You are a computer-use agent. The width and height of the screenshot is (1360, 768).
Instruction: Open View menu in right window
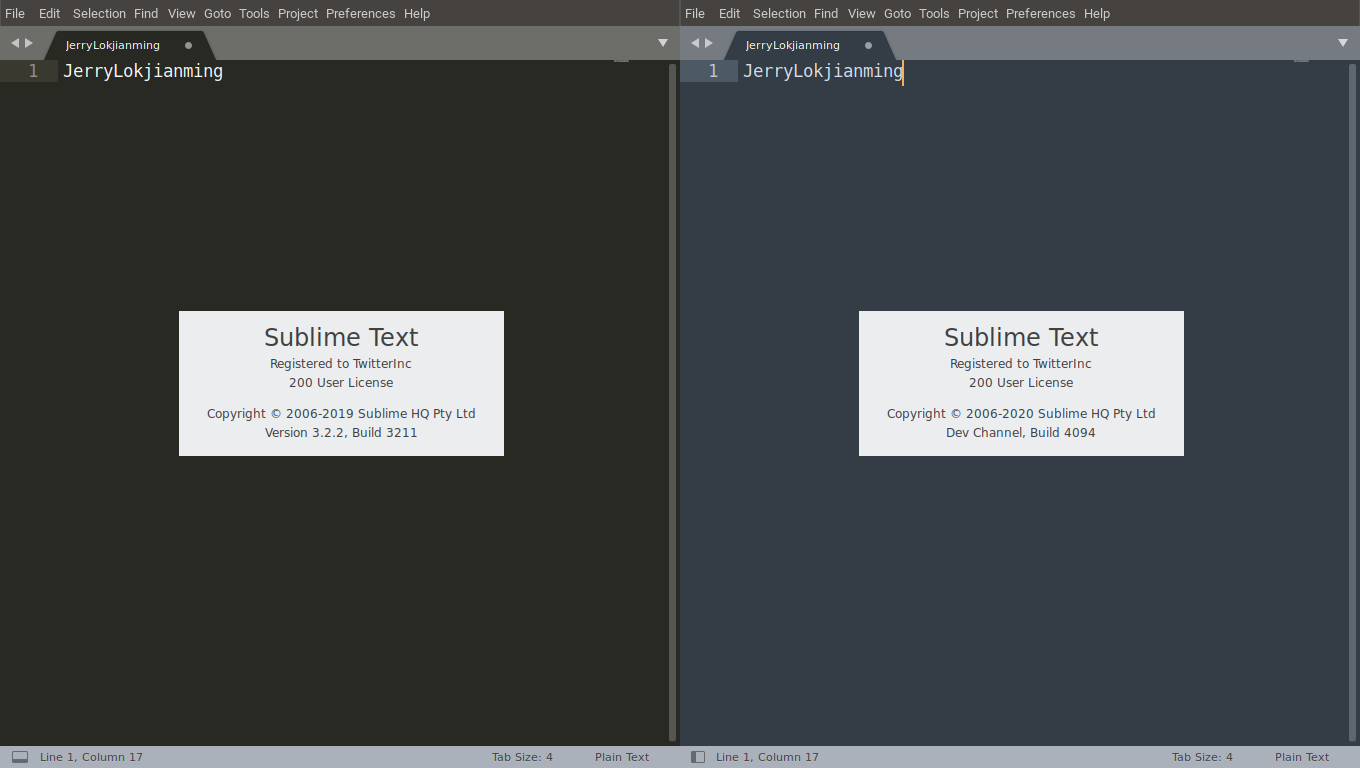coord(862,13)
